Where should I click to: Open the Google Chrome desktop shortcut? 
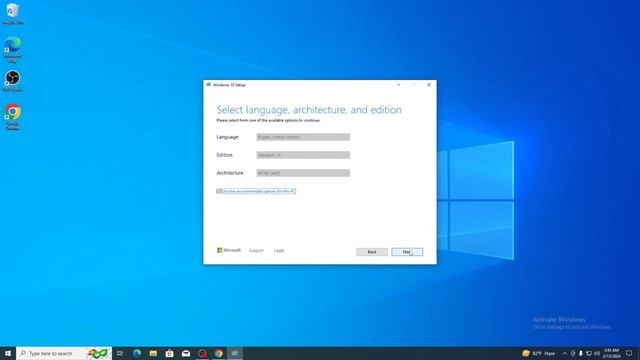pyautogui.click(x=13, y=117)
